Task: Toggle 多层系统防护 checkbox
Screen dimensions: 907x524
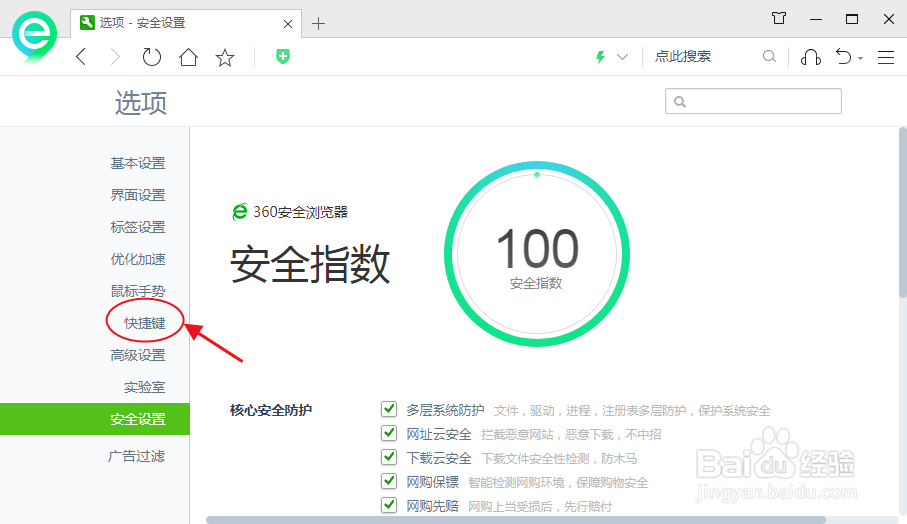Action: (x=389, y=409)
